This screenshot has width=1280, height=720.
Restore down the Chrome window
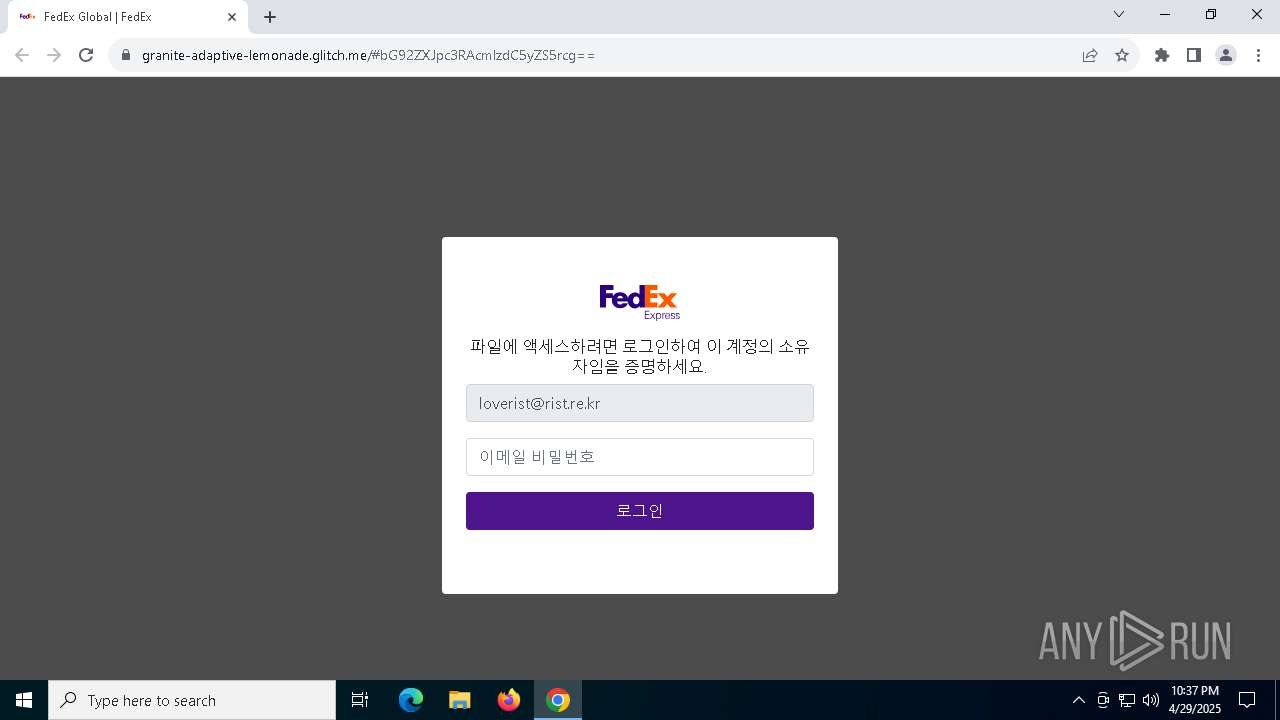(1211, 14)
